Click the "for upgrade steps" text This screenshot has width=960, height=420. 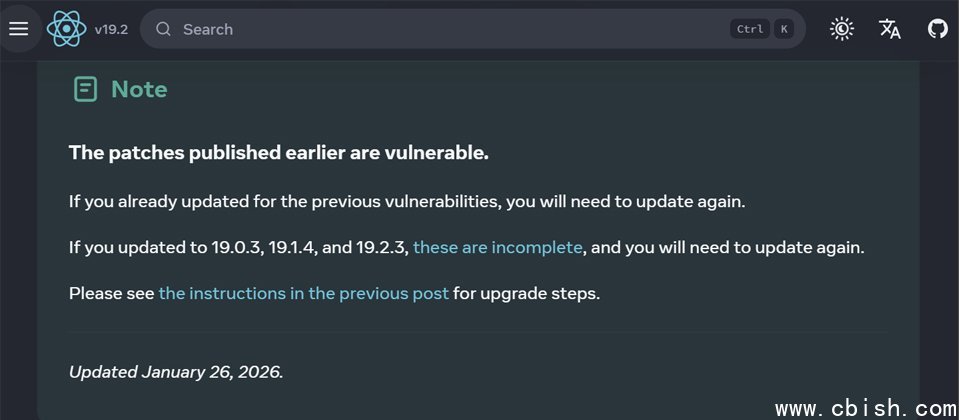pyautogui.click(x=527, y=294)
